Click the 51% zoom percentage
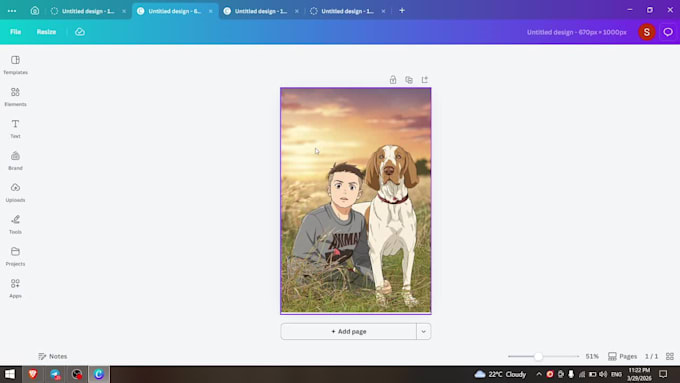 (x=592, y=356)
